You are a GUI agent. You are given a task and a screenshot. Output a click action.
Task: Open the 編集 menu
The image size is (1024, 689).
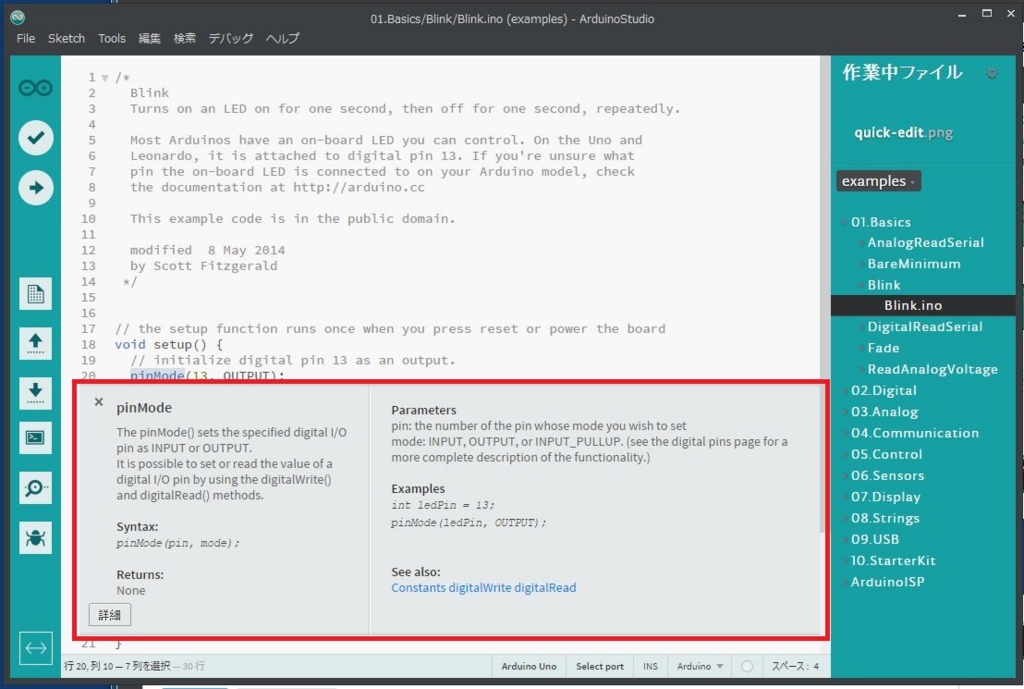(x=149, y=39)
